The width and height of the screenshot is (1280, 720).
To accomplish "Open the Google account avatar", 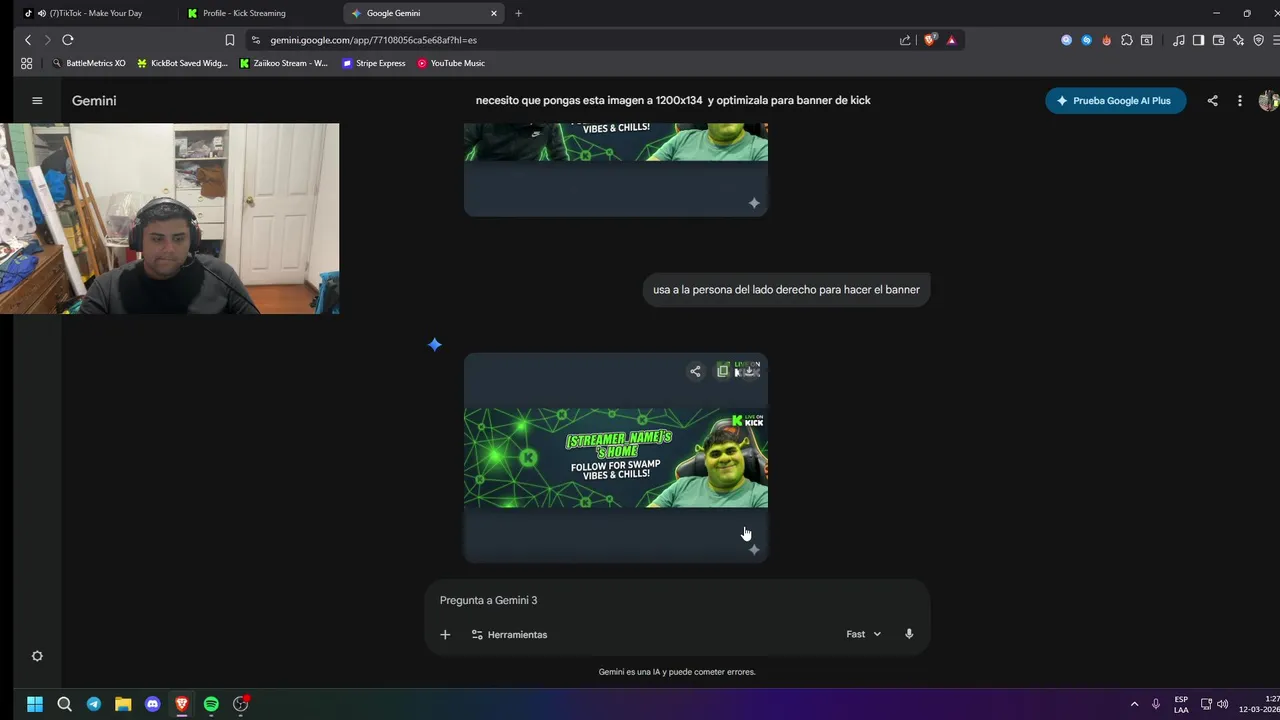I will [1269, 101].
